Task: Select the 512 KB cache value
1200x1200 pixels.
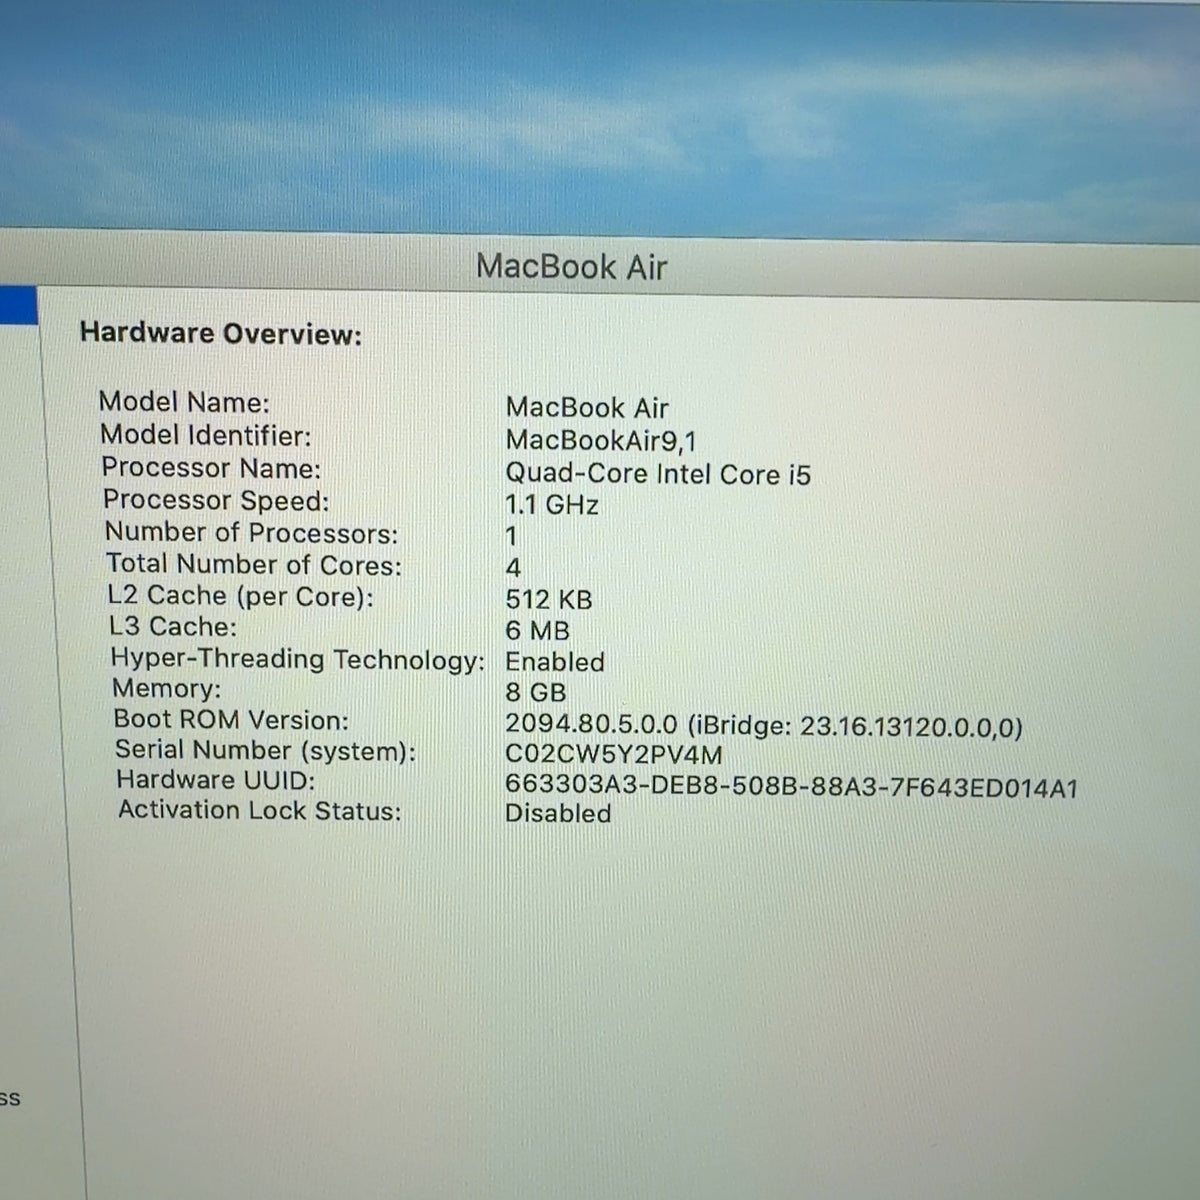Action: point(549,600)
